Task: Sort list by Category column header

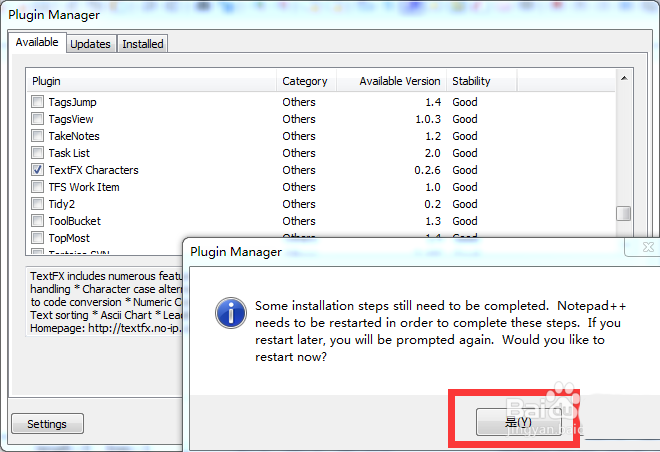Action: [x=306, y=81]
